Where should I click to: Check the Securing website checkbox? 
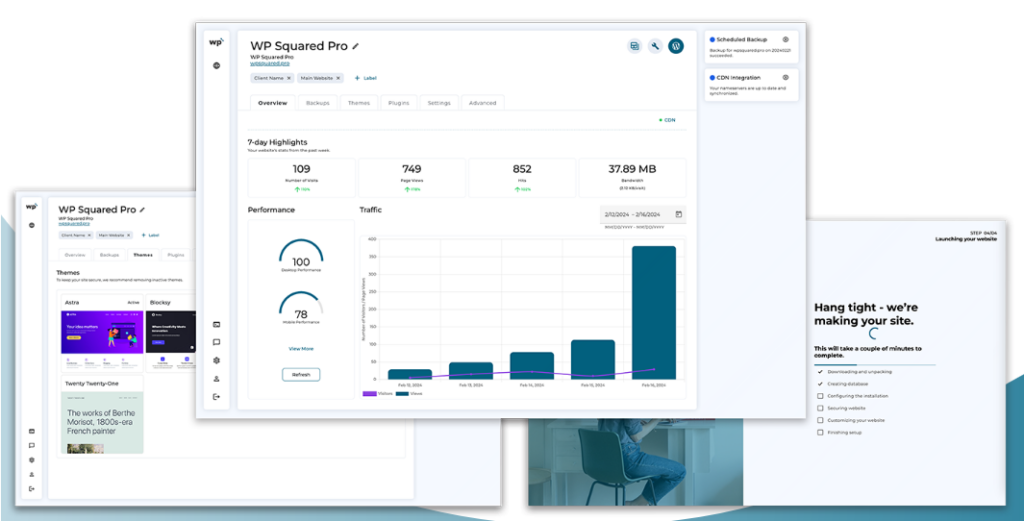[820, 408]
